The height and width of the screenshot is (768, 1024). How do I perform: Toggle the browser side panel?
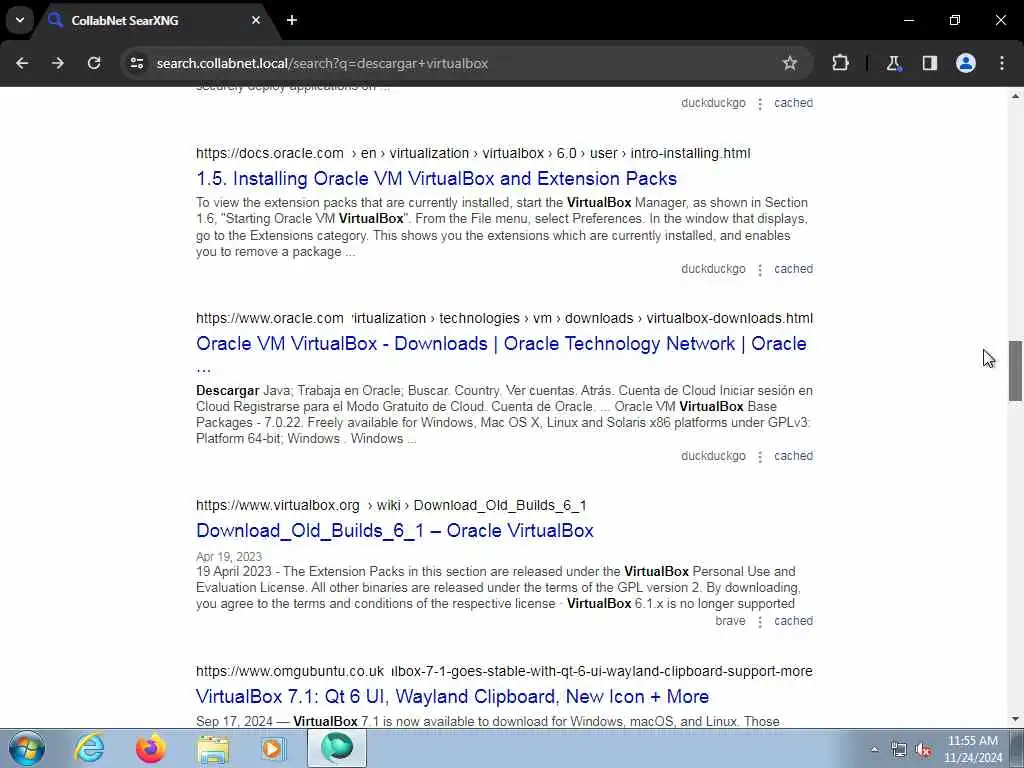929,63
